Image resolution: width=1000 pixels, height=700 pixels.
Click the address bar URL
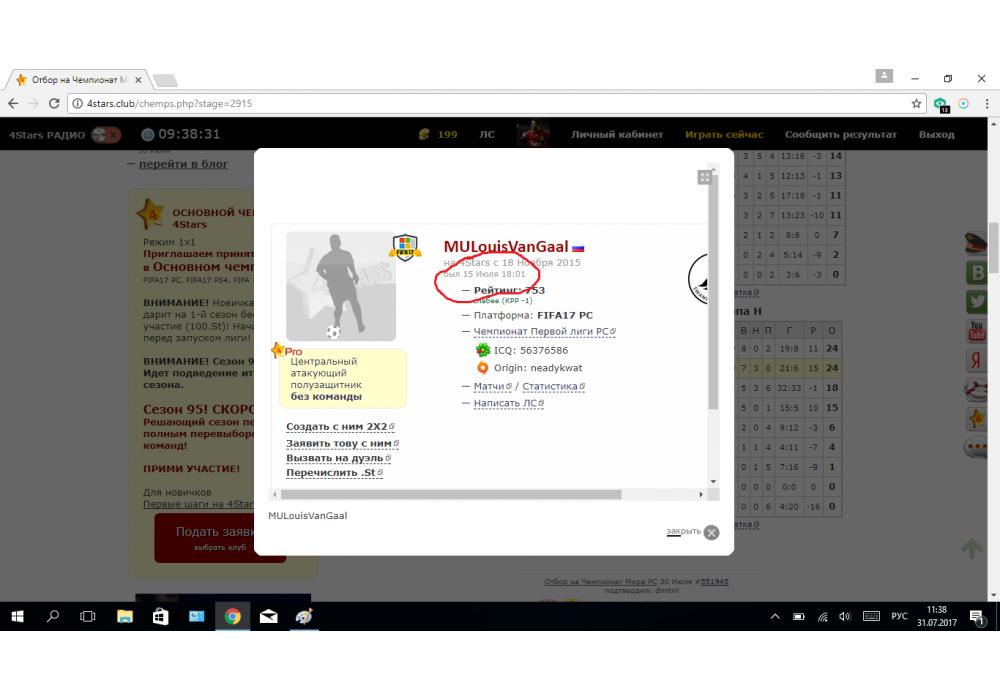click(x=169, y=103)
